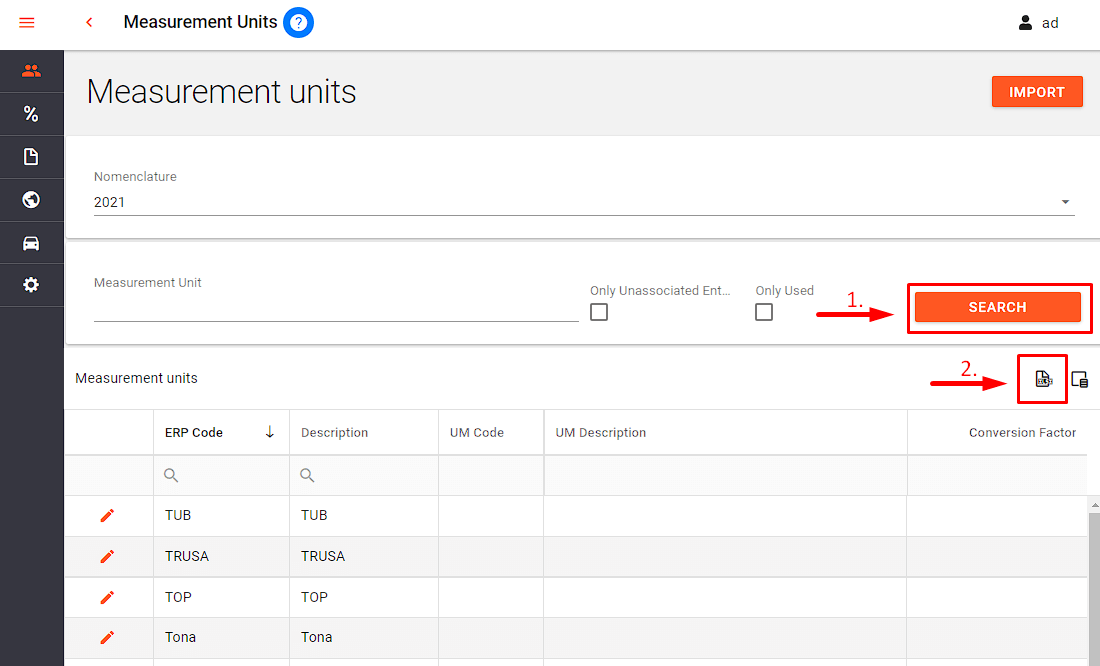
Task: Open the people section in sidebar
Action: pyautogui.click(x=31, y=71)
